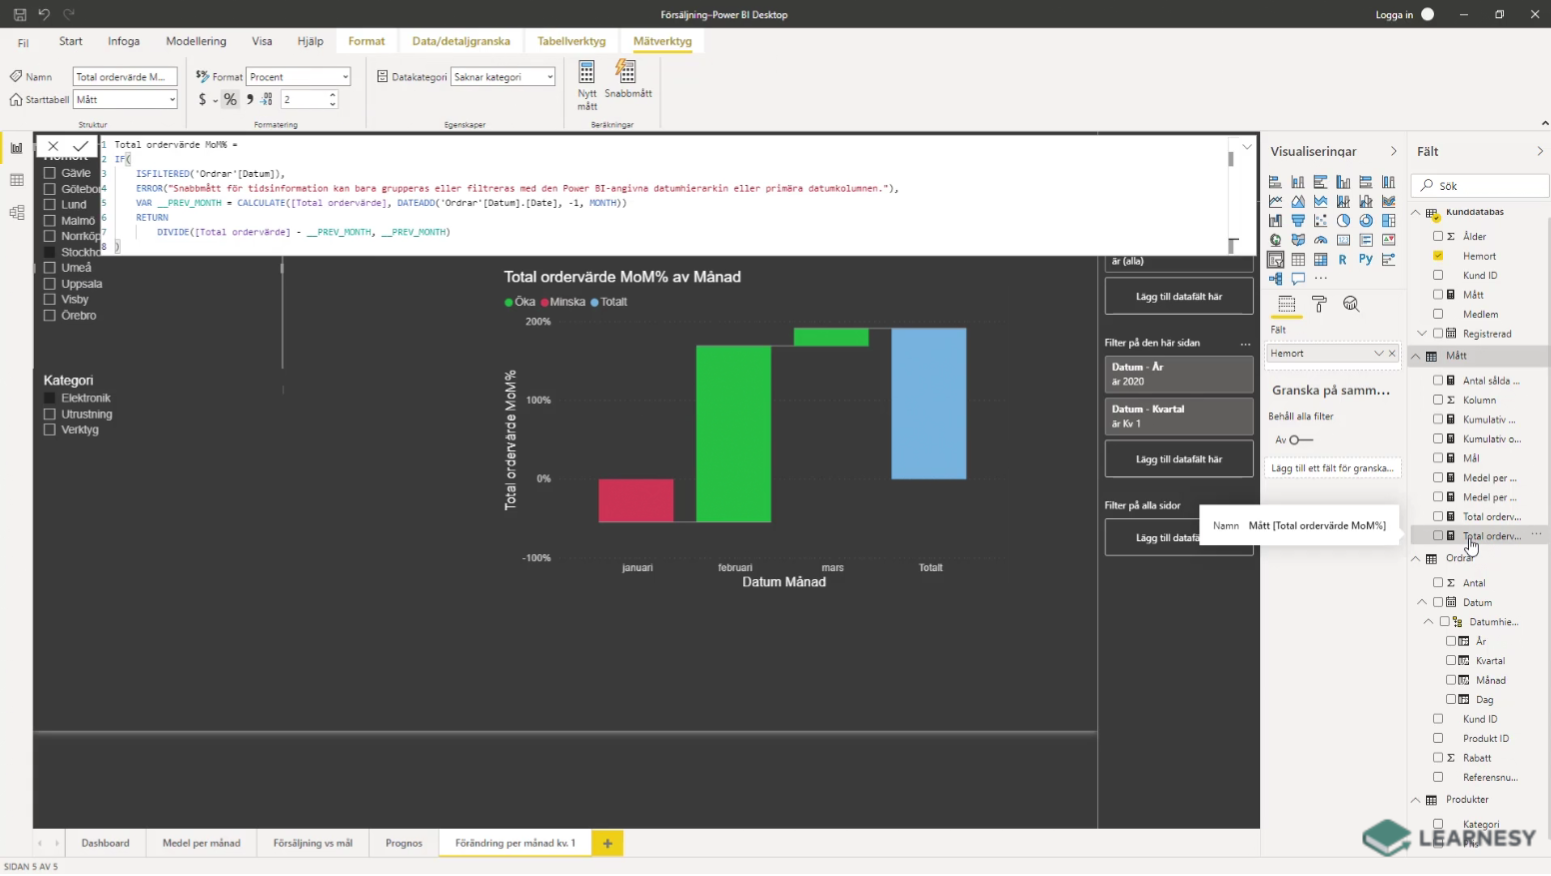The width and height of the screenshot is (1551, 876).
Task: Check Örebro in Hemort slicer
Action: 49,316
